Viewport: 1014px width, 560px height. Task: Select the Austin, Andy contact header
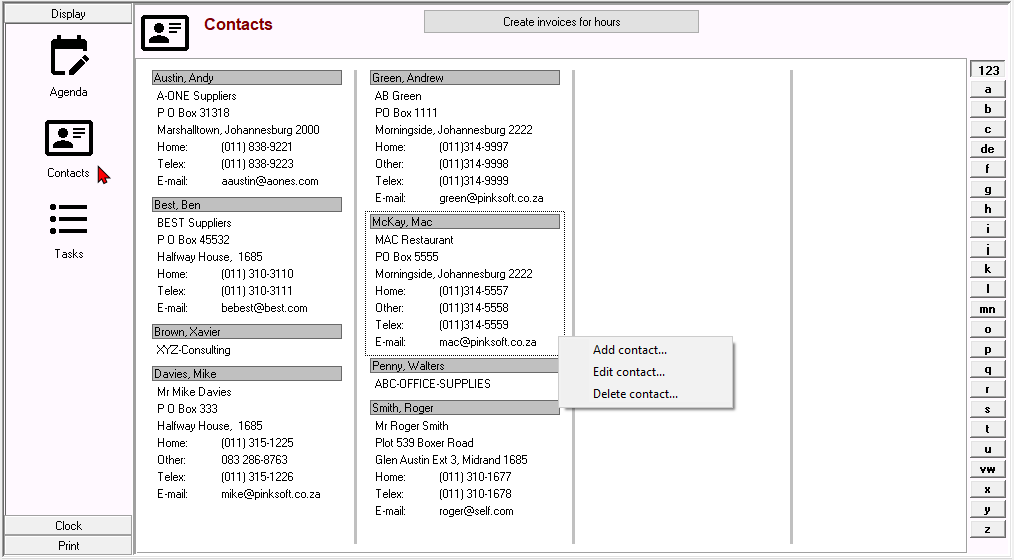pyautogui.click(x=247, y=78)
